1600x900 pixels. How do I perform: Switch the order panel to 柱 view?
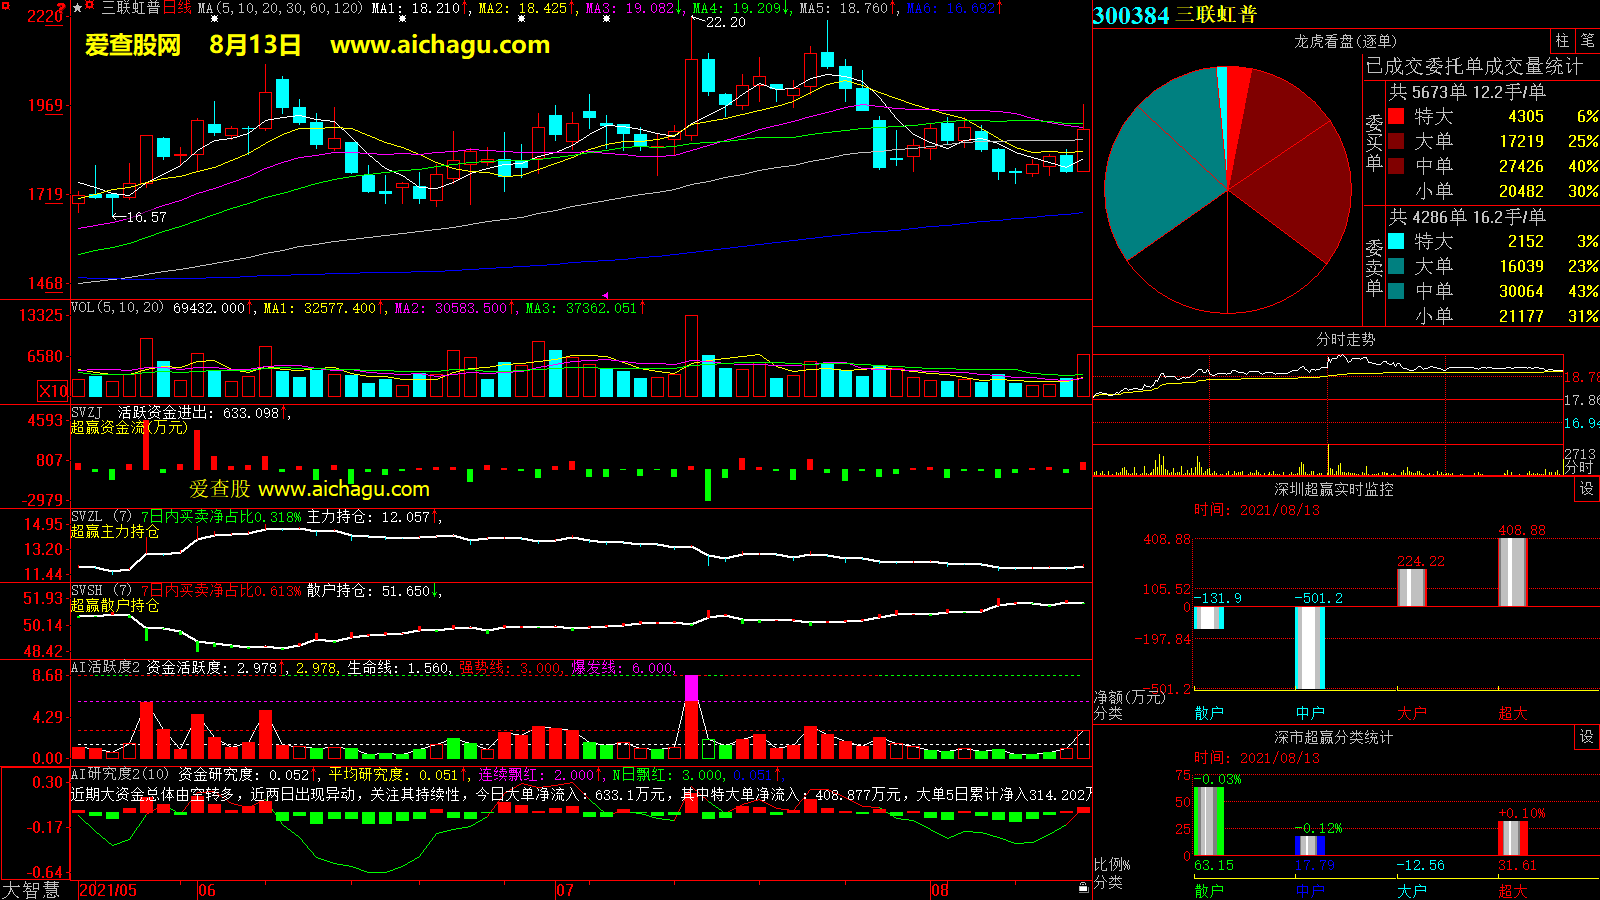[1562, 41]
